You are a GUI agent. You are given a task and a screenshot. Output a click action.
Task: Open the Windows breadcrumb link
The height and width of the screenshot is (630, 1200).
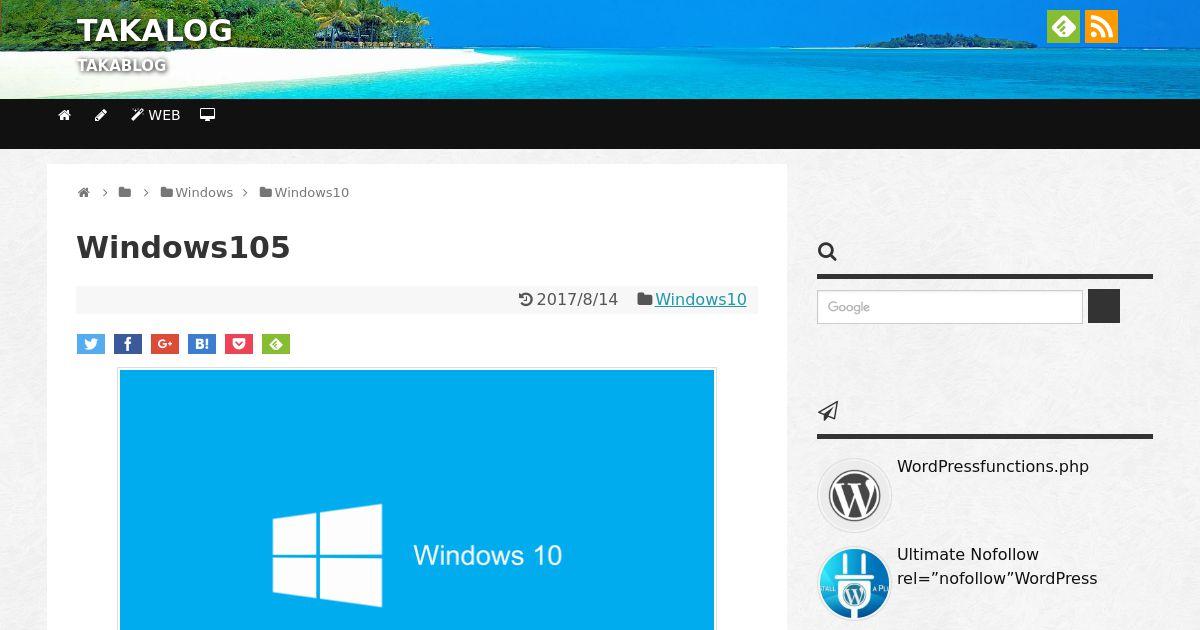(197, 193)
